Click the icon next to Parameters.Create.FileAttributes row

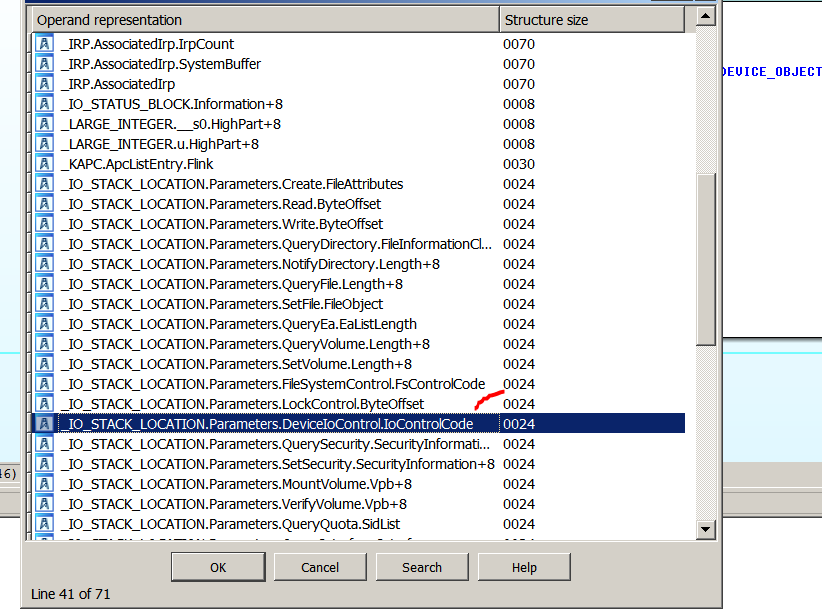click(x=44, y=184)
